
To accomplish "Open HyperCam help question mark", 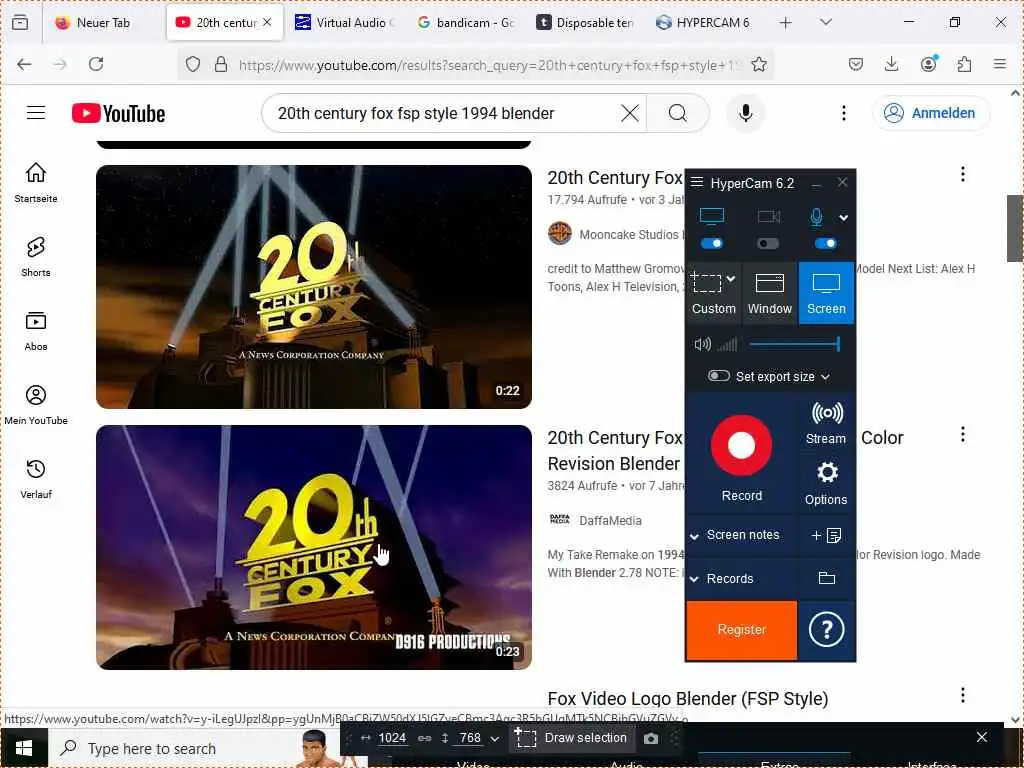I will click(826, 630).
